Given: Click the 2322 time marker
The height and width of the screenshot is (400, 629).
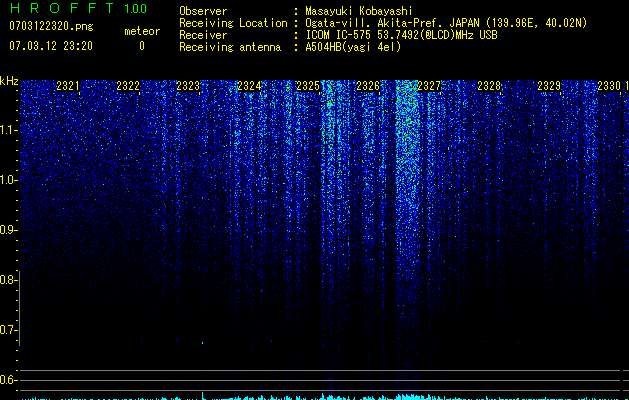Looking at the screenshot, I should [x=128, y=85].
